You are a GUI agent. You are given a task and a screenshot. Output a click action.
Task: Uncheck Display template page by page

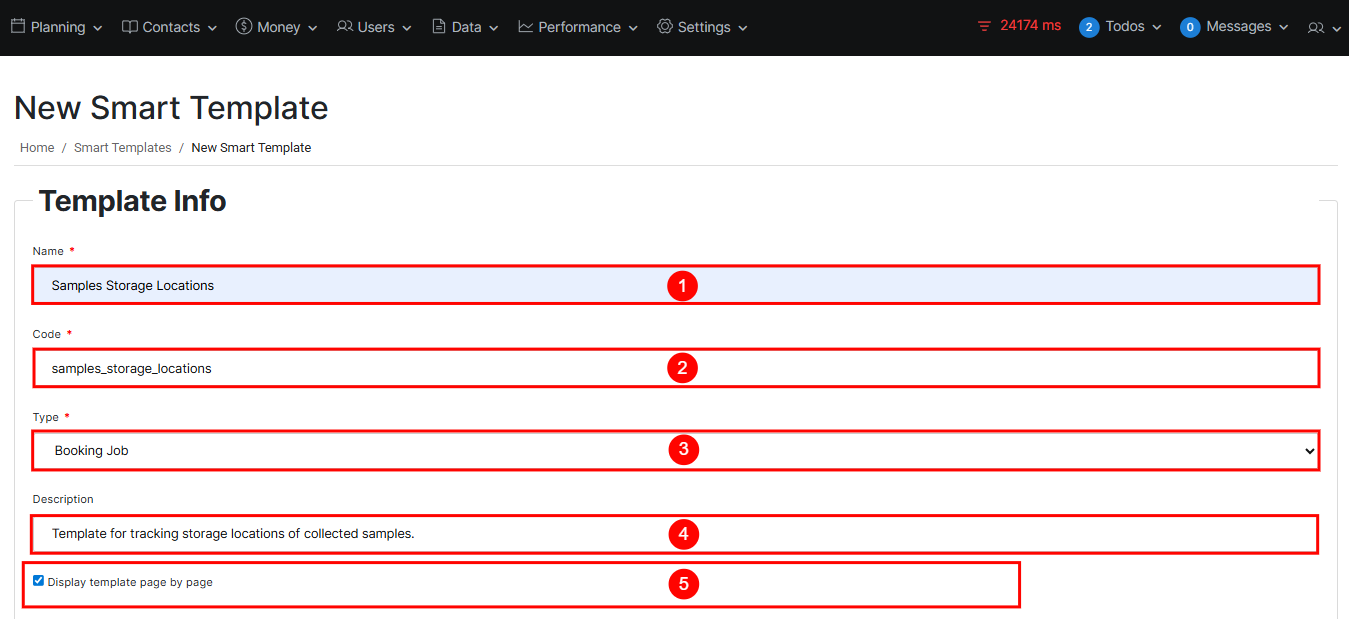point(39,581)
